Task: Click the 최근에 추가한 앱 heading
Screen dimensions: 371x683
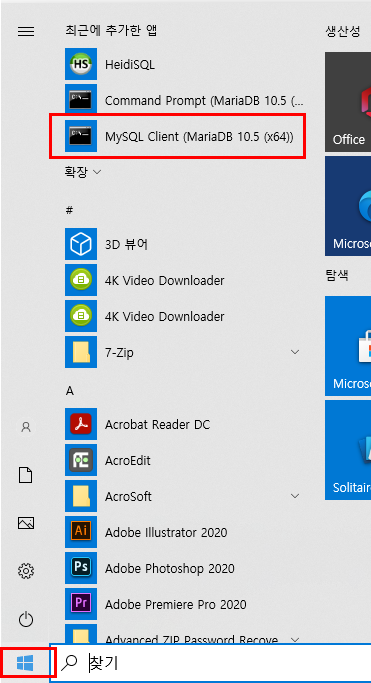Action: click(111, 30)
